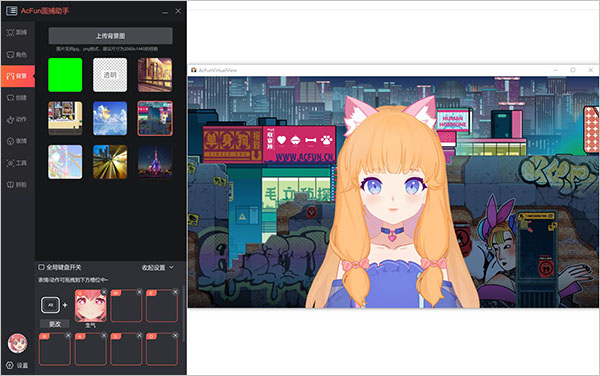Choose the city light-streak background thumbnail
The image size is (600, 376).
[x=110, y=162]
